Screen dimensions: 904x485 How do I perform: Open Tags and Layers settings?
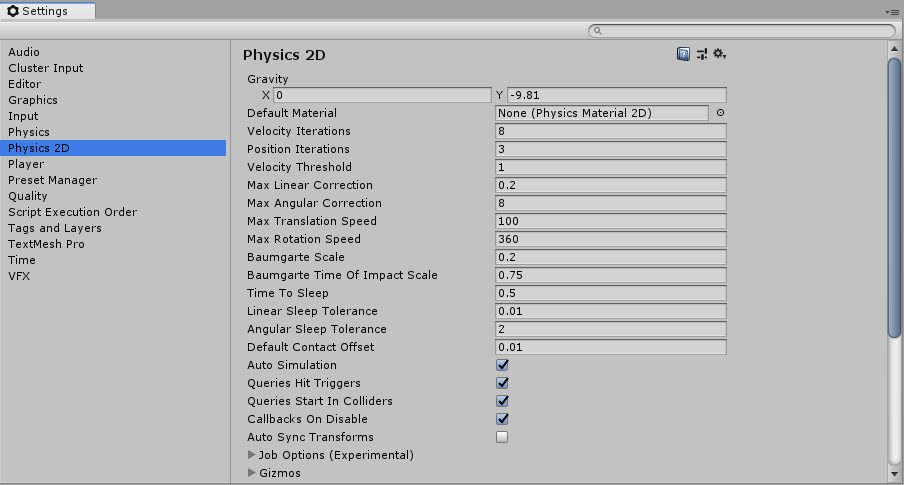[113, 228]
